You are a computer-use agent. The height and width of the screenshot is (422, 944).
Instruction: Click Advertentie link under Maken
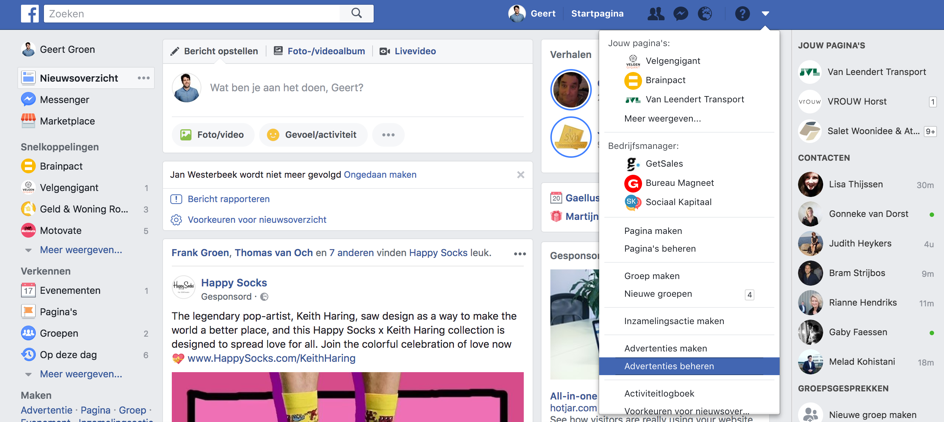46,410
